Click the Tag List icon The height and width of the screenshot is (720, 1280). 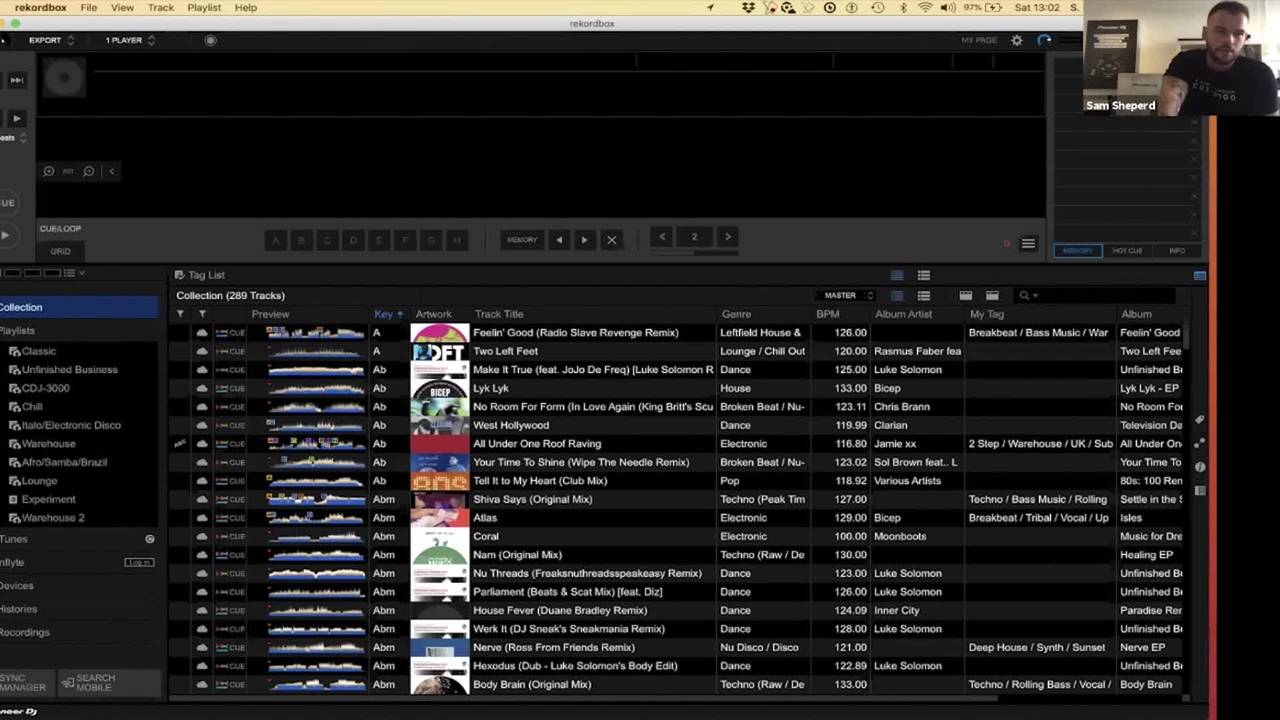(180, 275)
